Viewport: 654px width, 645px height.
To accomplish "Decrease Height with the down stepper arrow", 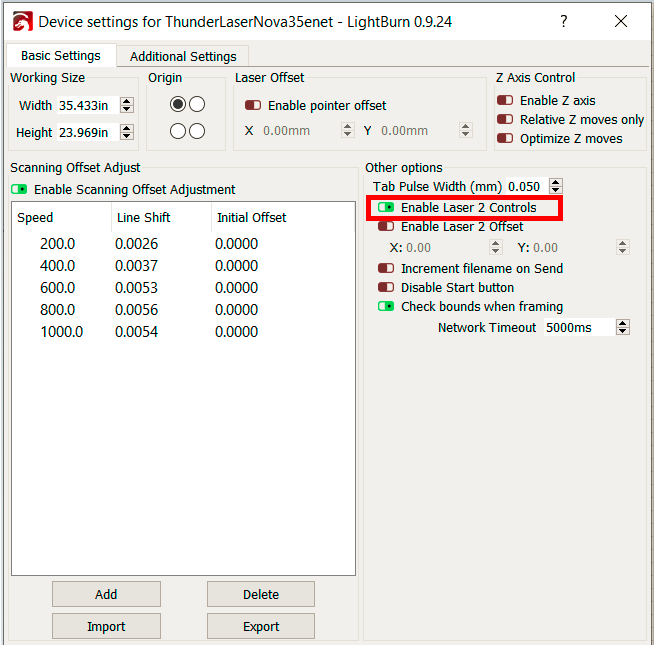I will pos(126,136).
